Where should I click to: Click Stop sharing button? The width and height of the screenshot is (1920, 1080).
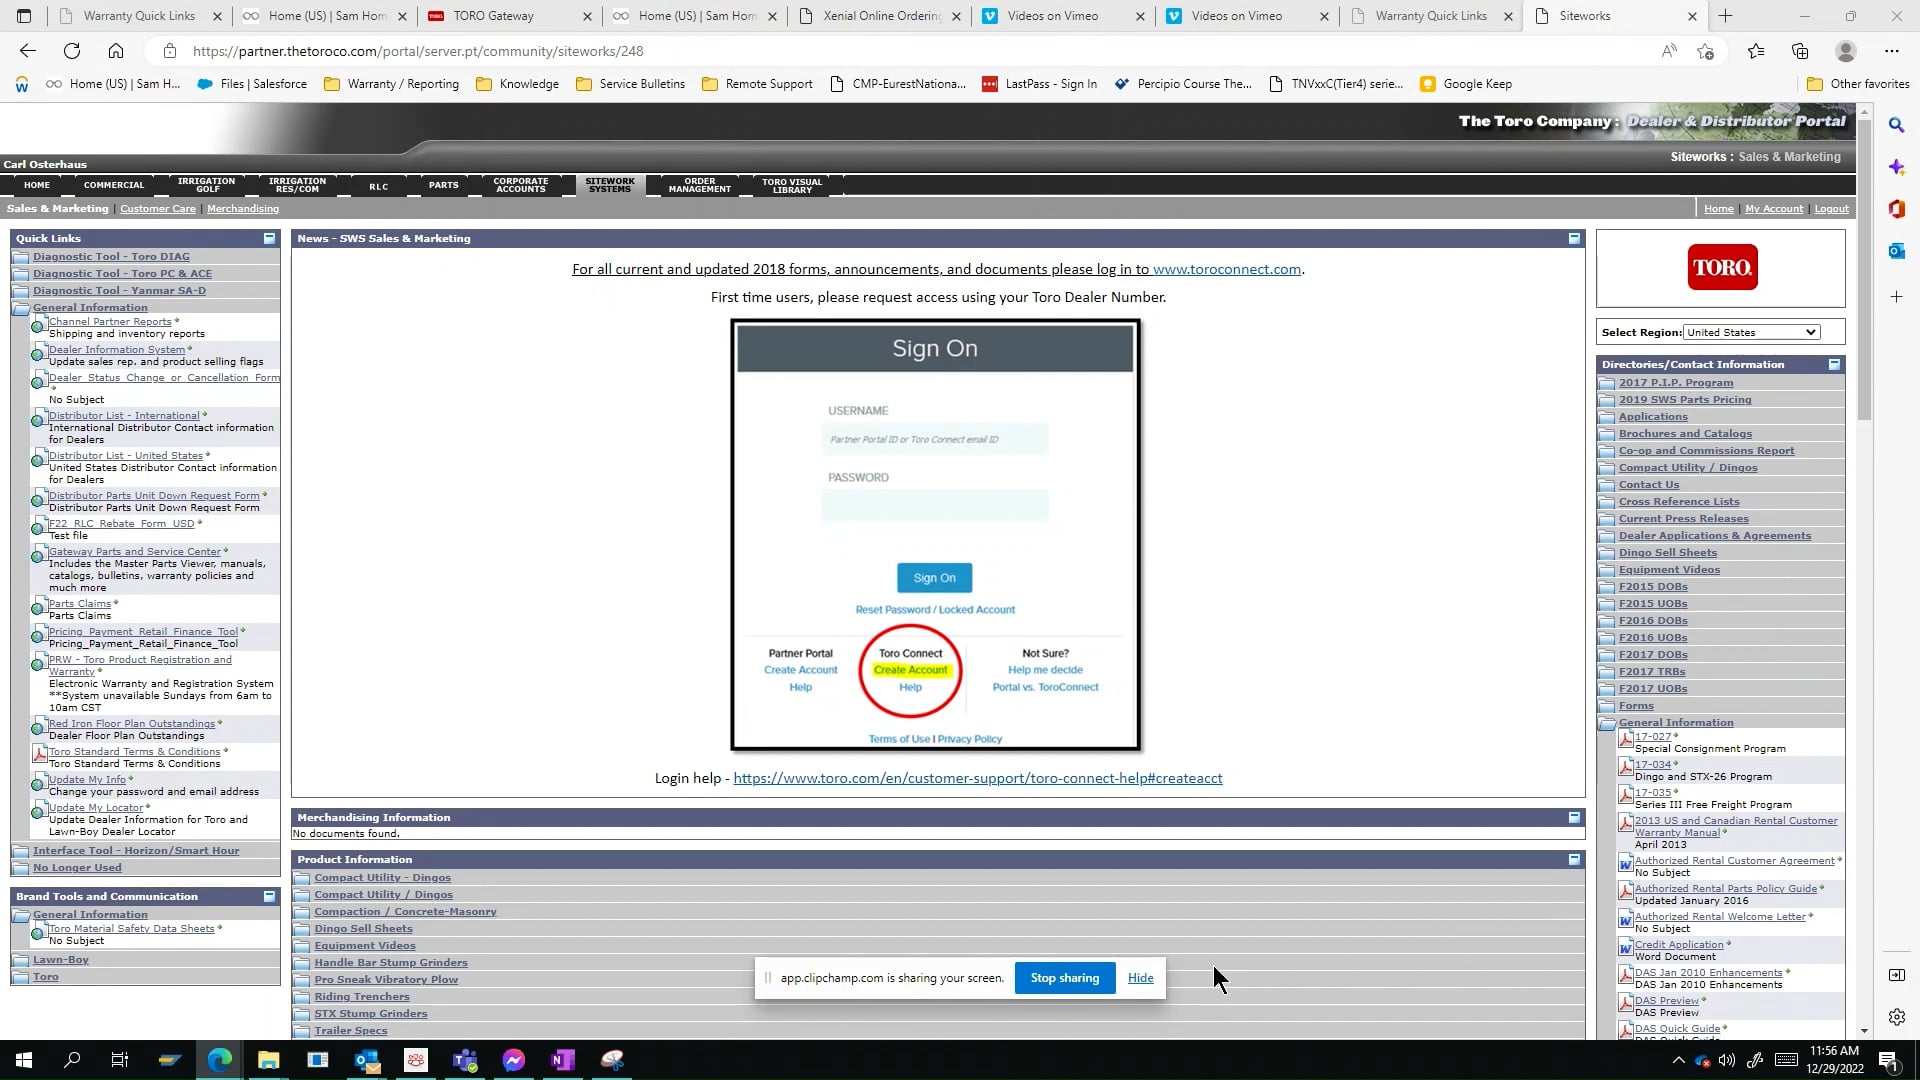tap(1065, 978)
